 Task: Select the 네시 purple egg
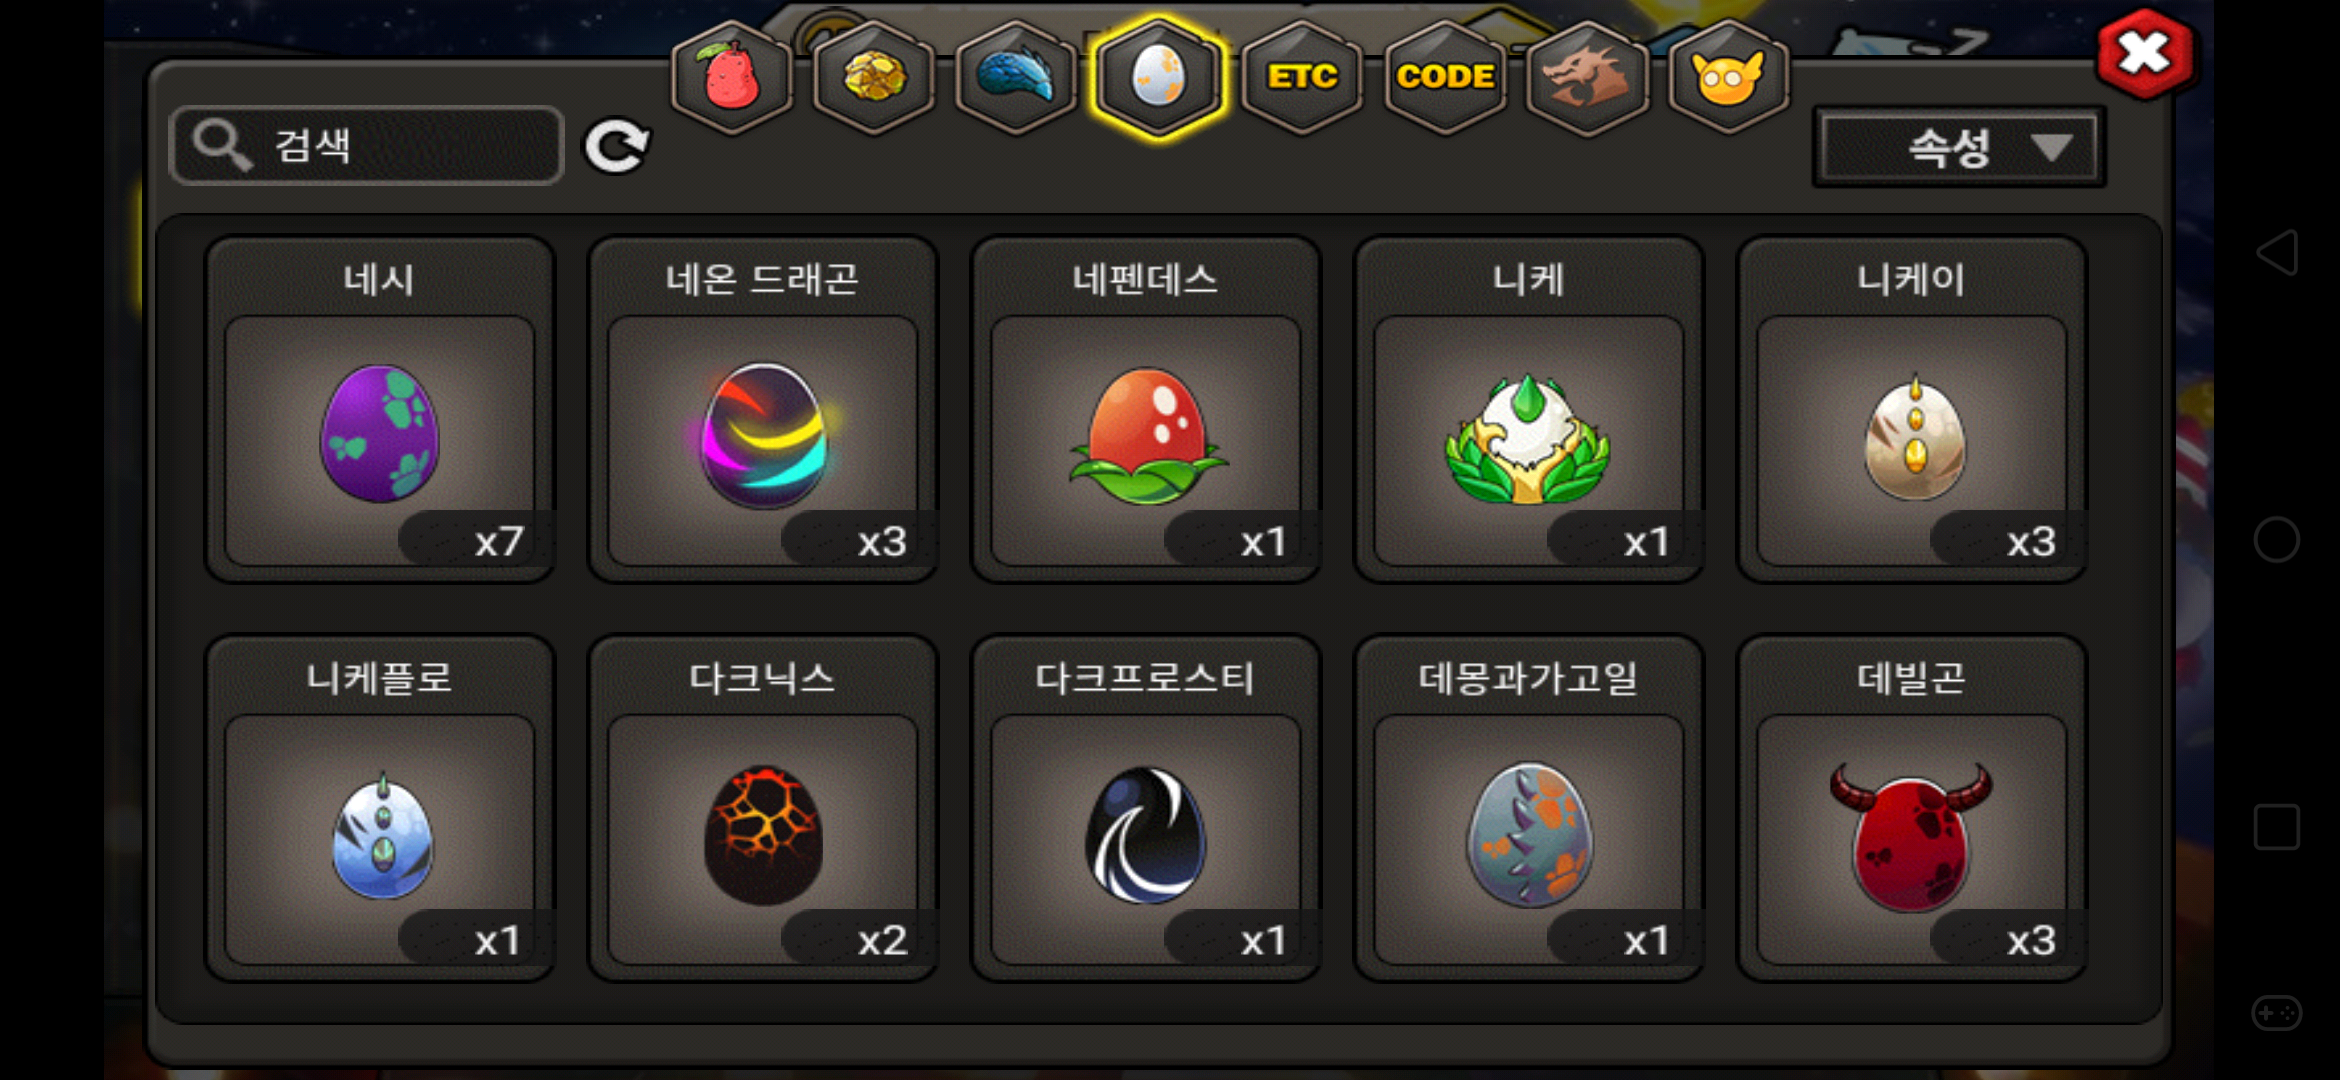[x=380, y=409]
